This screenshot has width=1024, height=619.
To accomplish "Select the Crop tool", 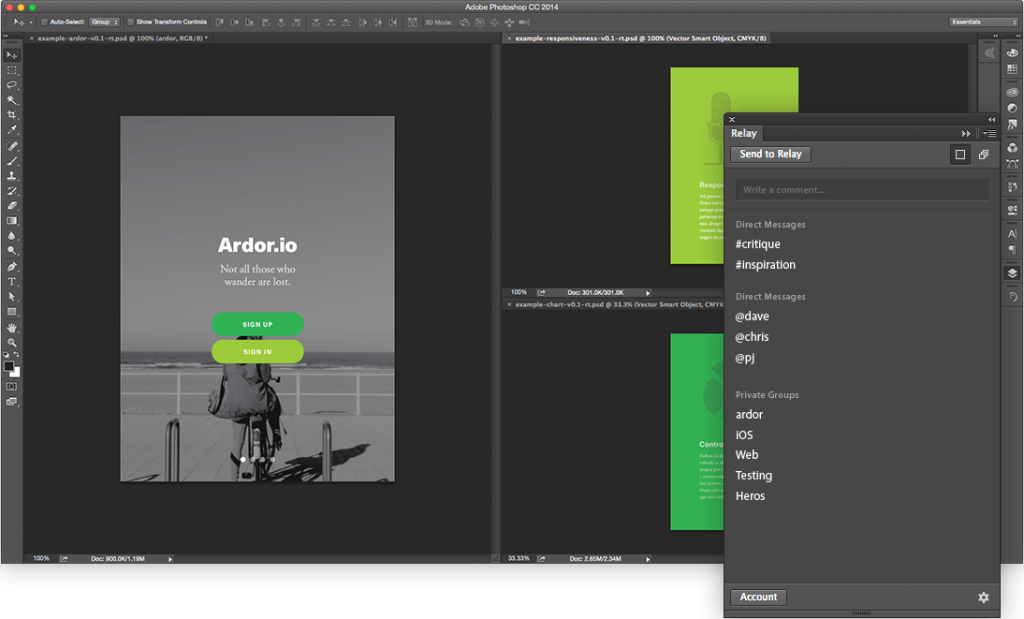I will point(12,115).
